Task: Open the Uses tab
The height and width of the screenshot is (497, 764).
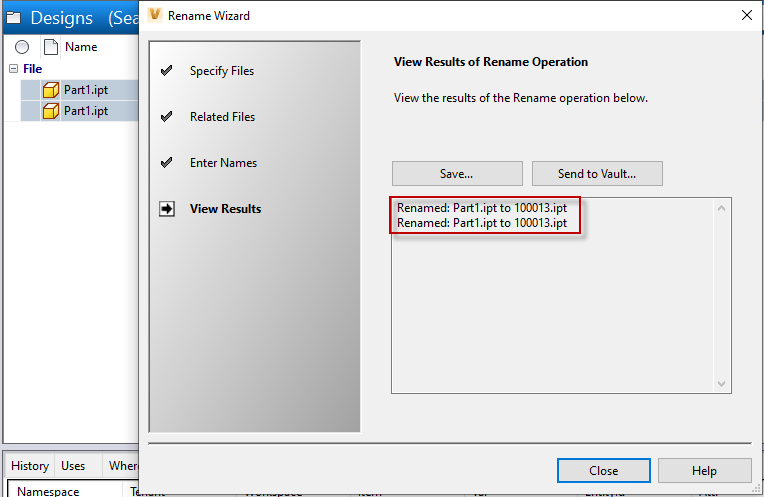Action: point(73,466)
